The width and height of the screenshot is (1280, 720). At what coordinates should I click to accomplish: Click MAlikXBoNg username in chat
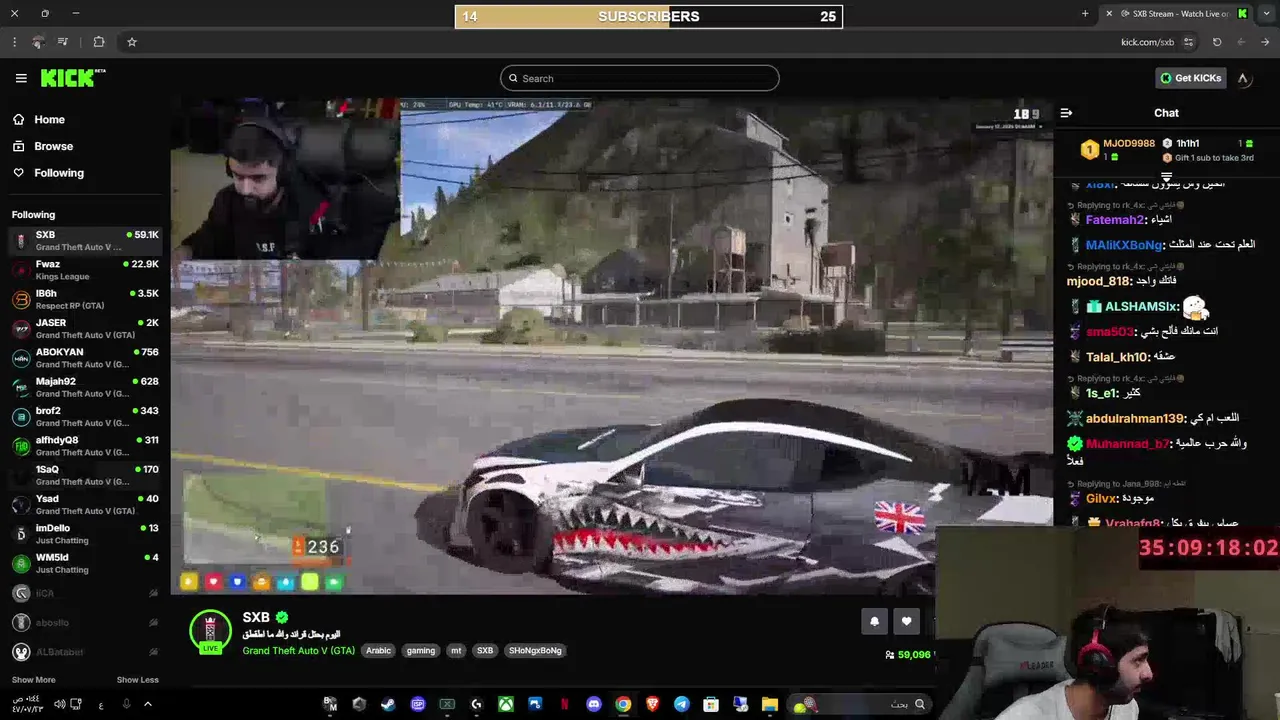coord(1124,245)
